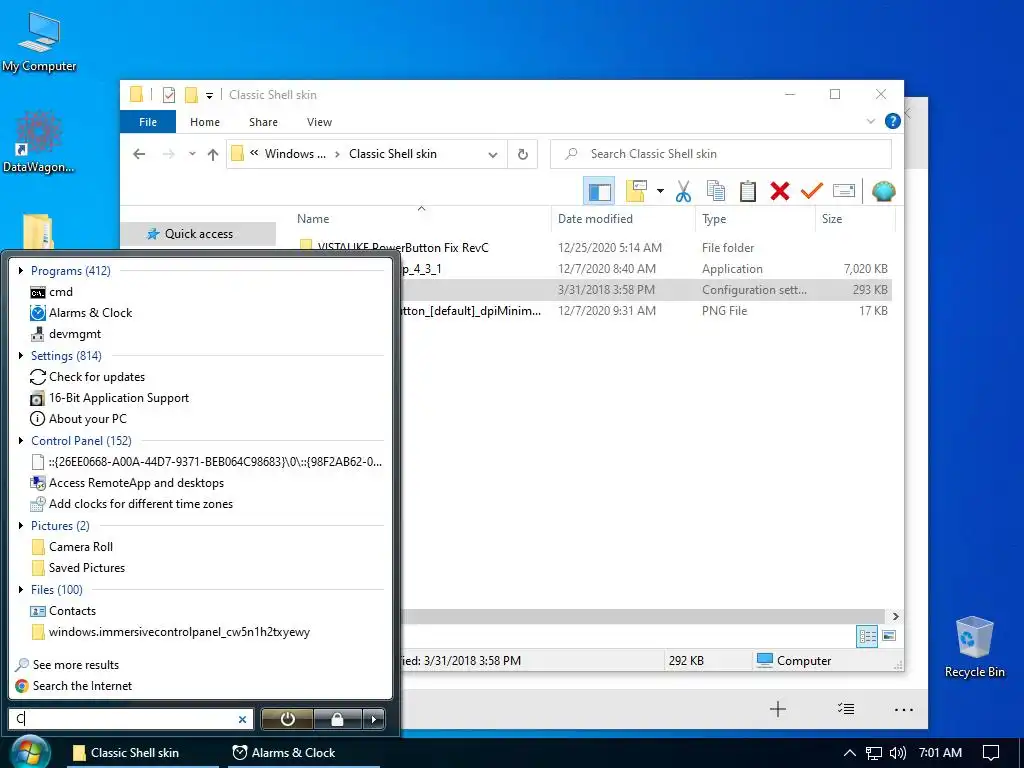Go back with the Back arrow

point(139,154)
